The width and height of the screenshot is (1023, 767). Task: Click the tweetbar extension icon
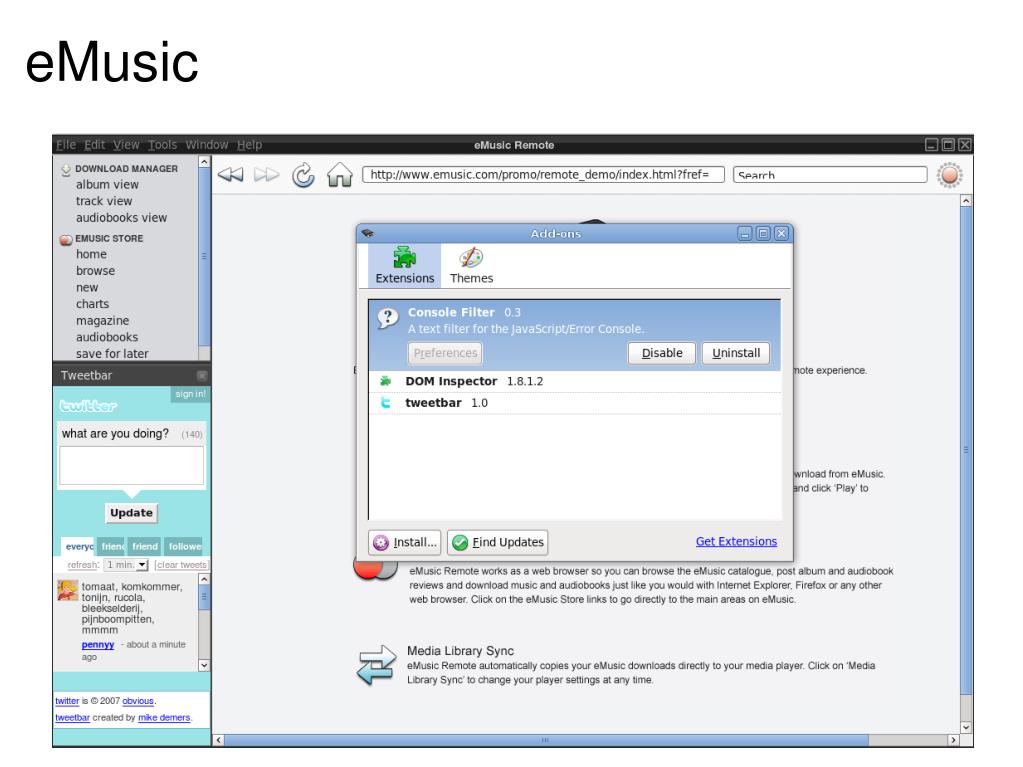[x=386, y=403]
